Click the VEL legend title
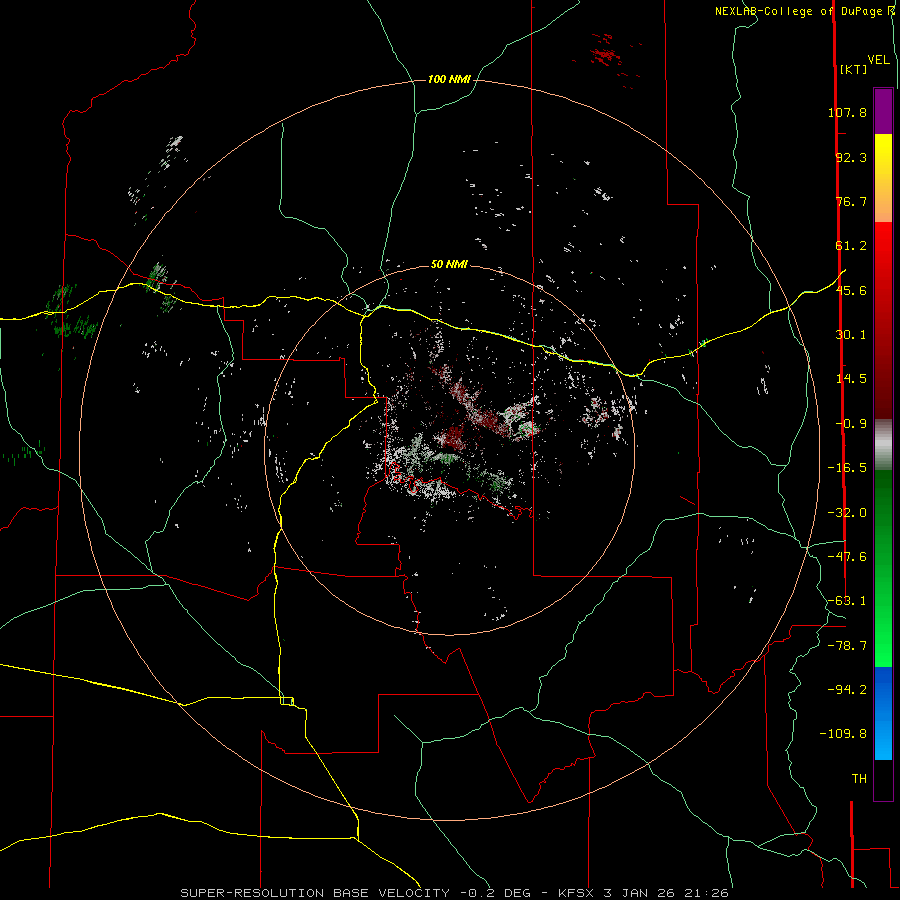The image size is (900, 900). (879, 60)
